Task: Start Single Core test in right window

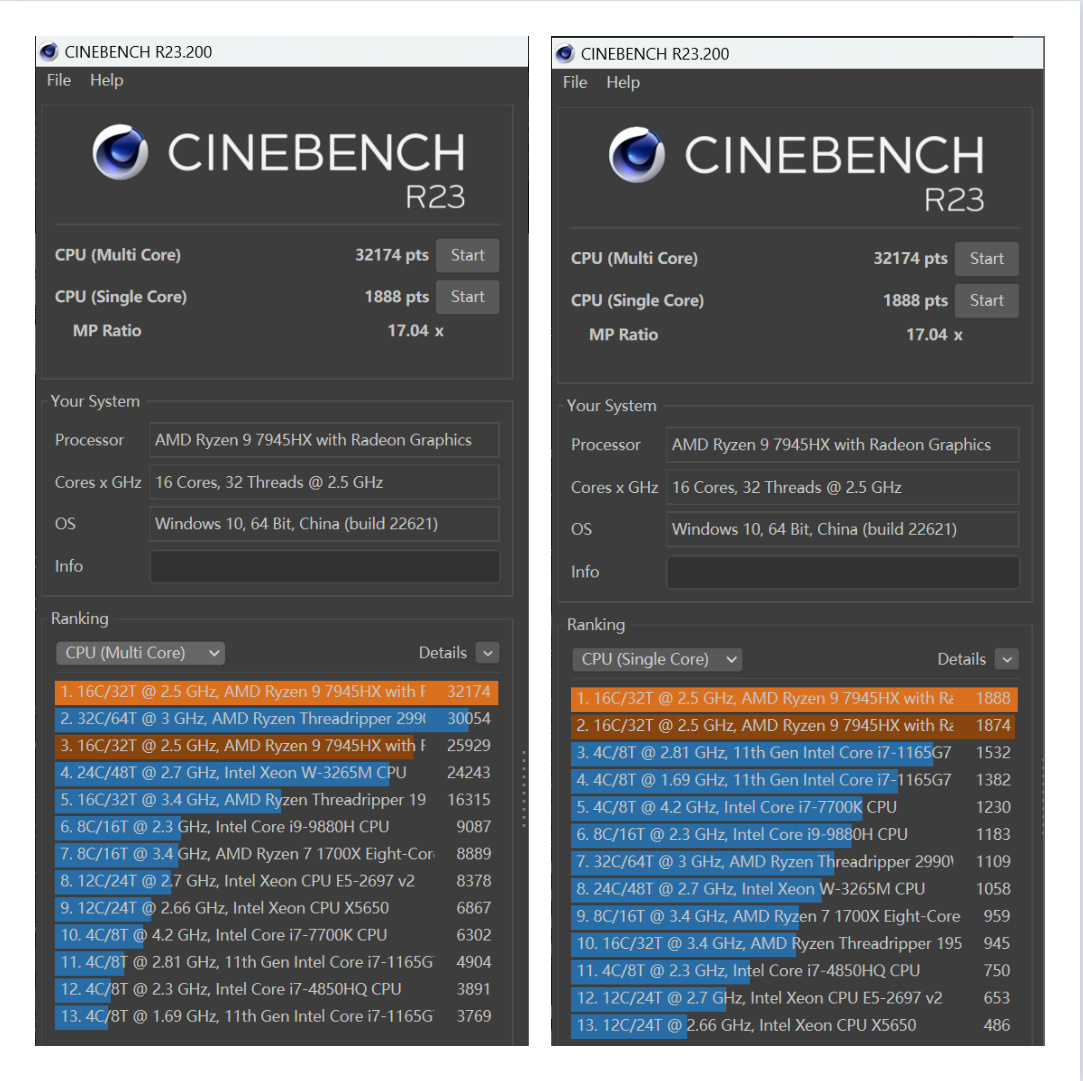Action: [986, 300]
